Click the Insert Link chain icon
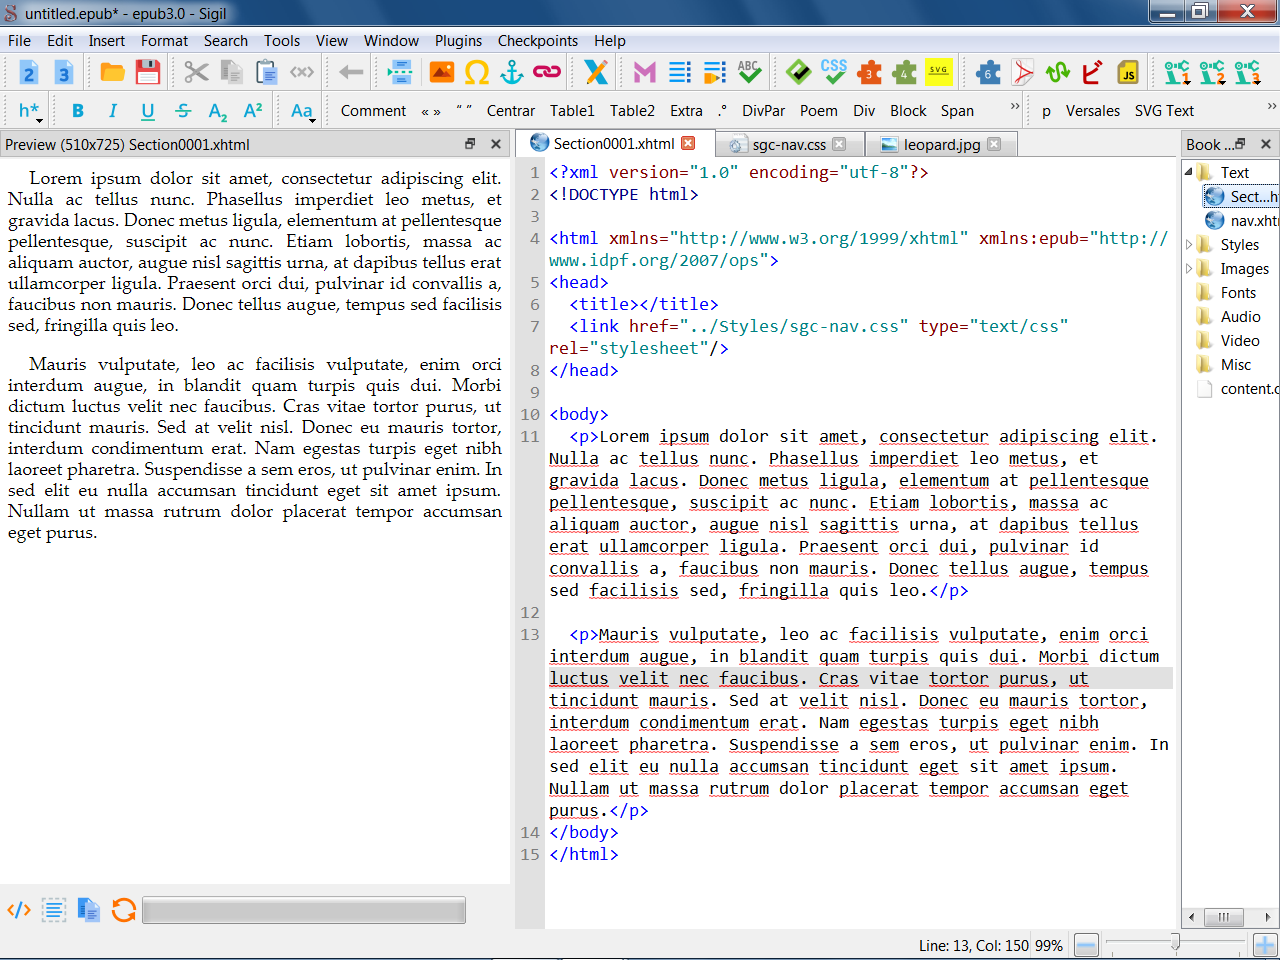Screen dimensions: 1280x960 click(x=547, y=72)
